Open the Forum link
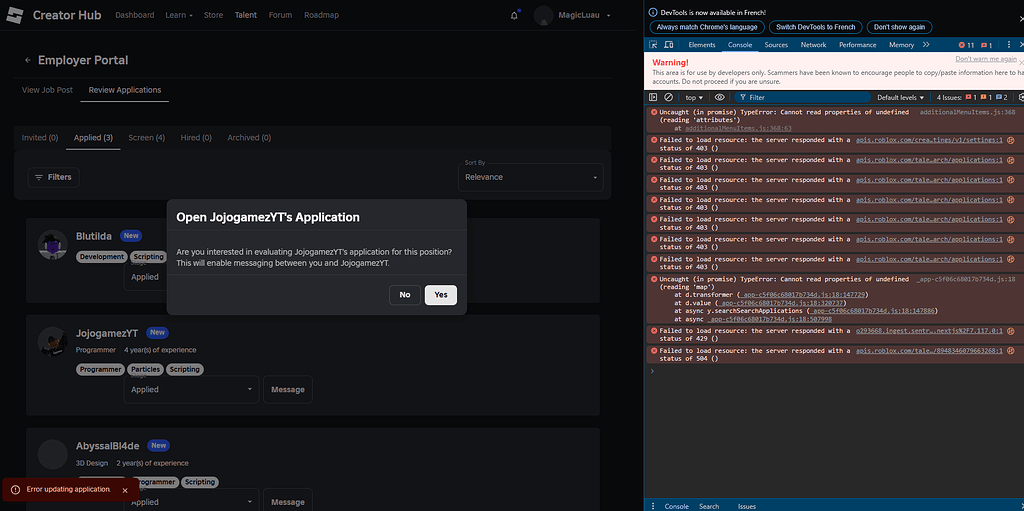Screen dimensions: 1024x511 click(281, 15)
